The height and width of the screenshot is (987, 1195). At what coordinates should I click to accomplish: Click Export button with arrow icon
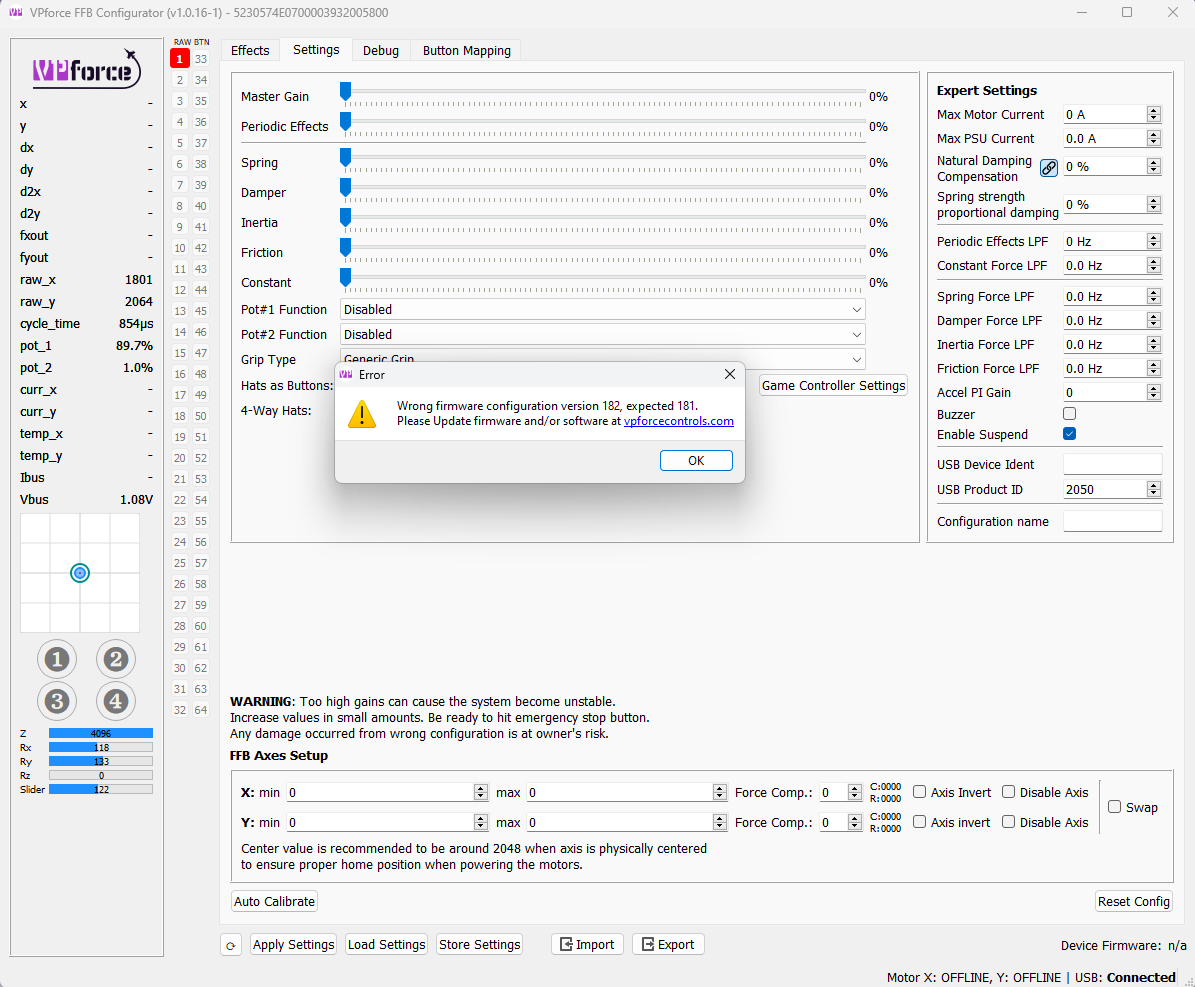668,944
